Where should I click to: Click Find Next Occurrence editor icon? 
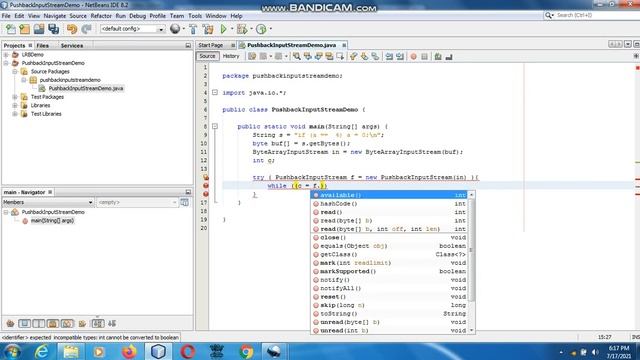click(x=318, y=56)
